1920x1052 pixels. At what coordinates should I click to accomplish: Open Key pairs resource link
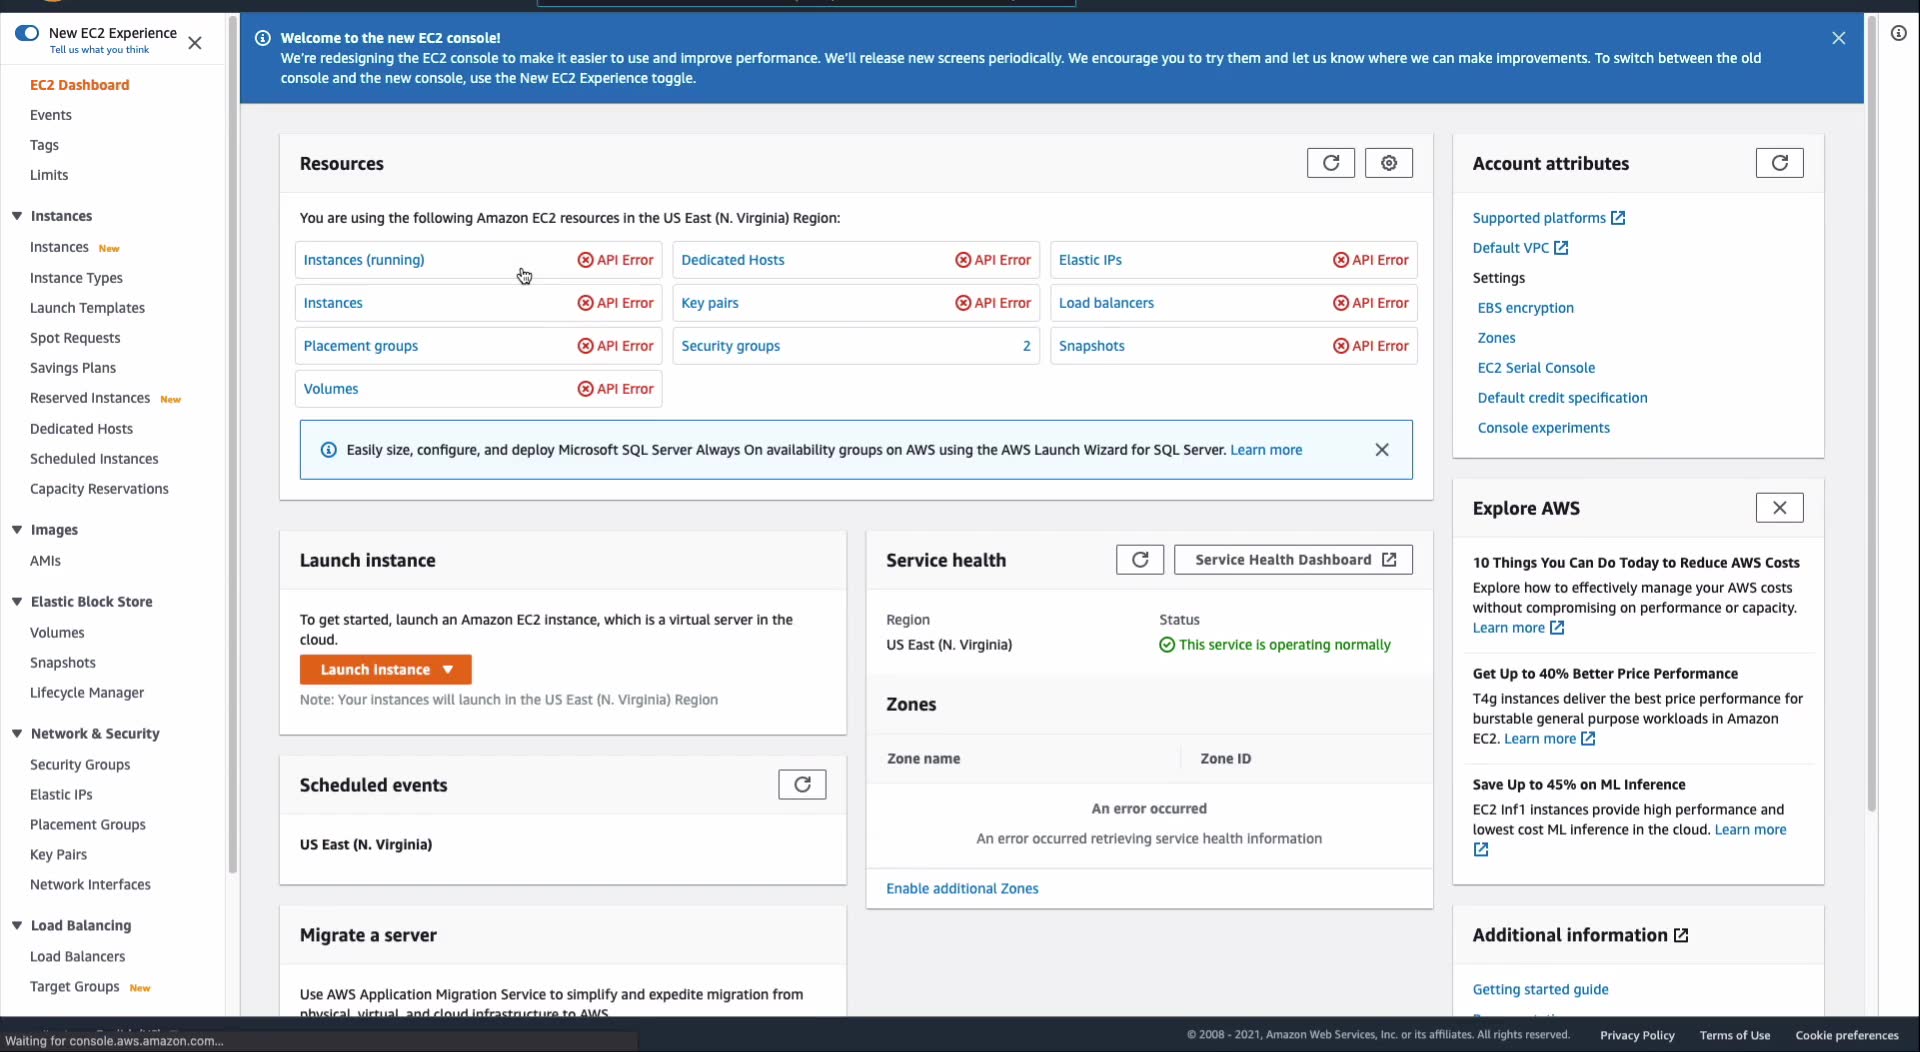click(x=710, y=303)
